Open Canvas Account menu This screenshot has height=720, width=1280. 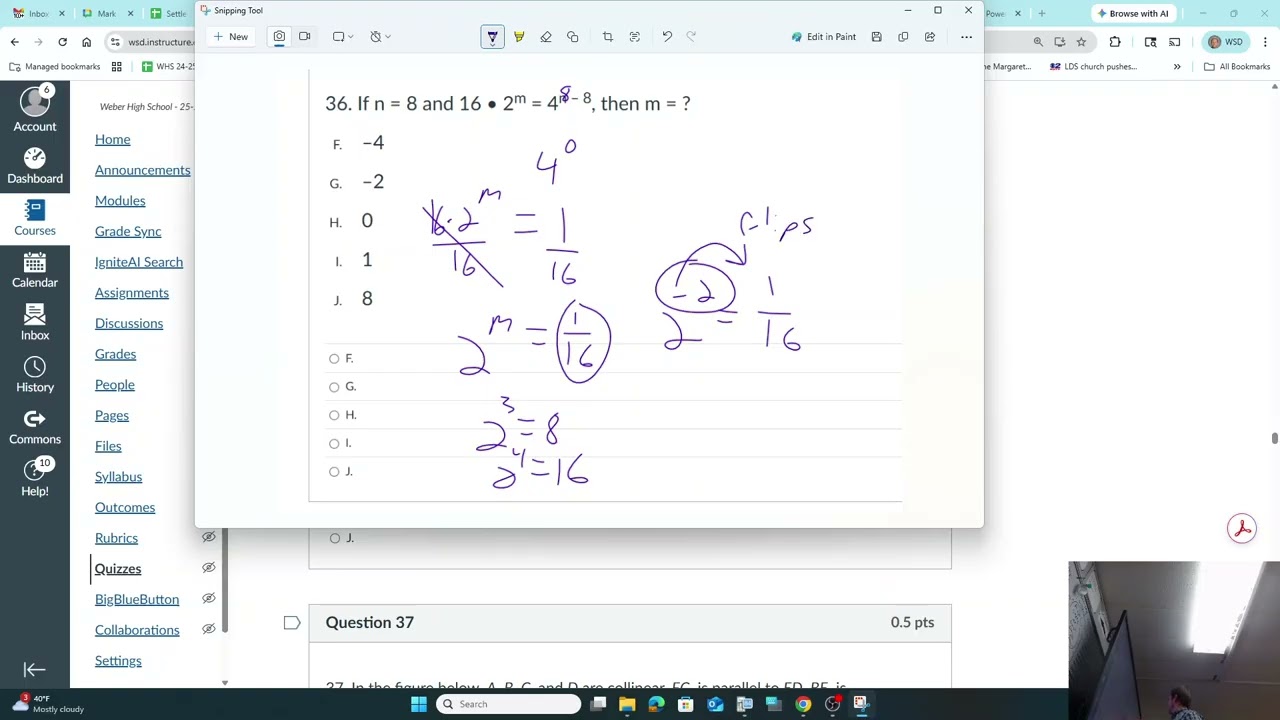(x=35, y=110)
